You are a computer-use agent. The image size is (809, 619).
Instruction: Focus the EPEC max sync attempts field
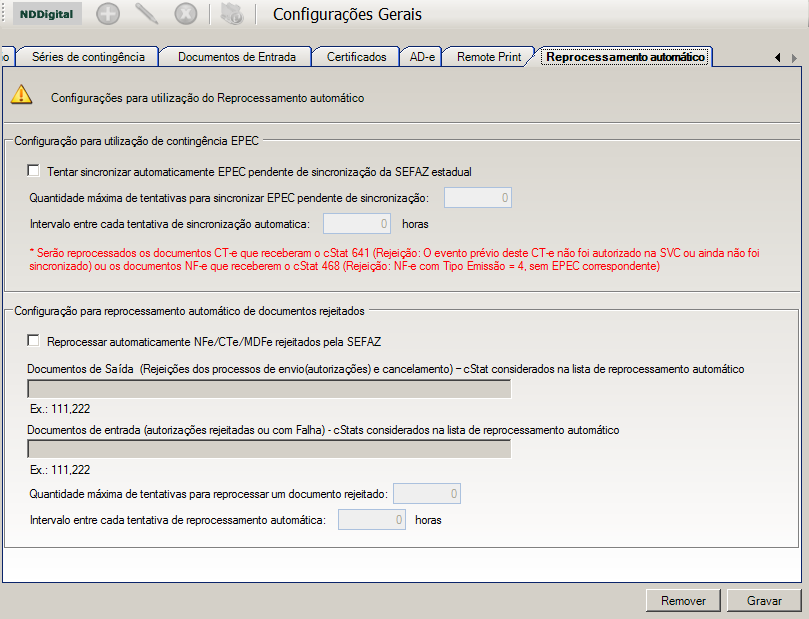coord(478,198)
